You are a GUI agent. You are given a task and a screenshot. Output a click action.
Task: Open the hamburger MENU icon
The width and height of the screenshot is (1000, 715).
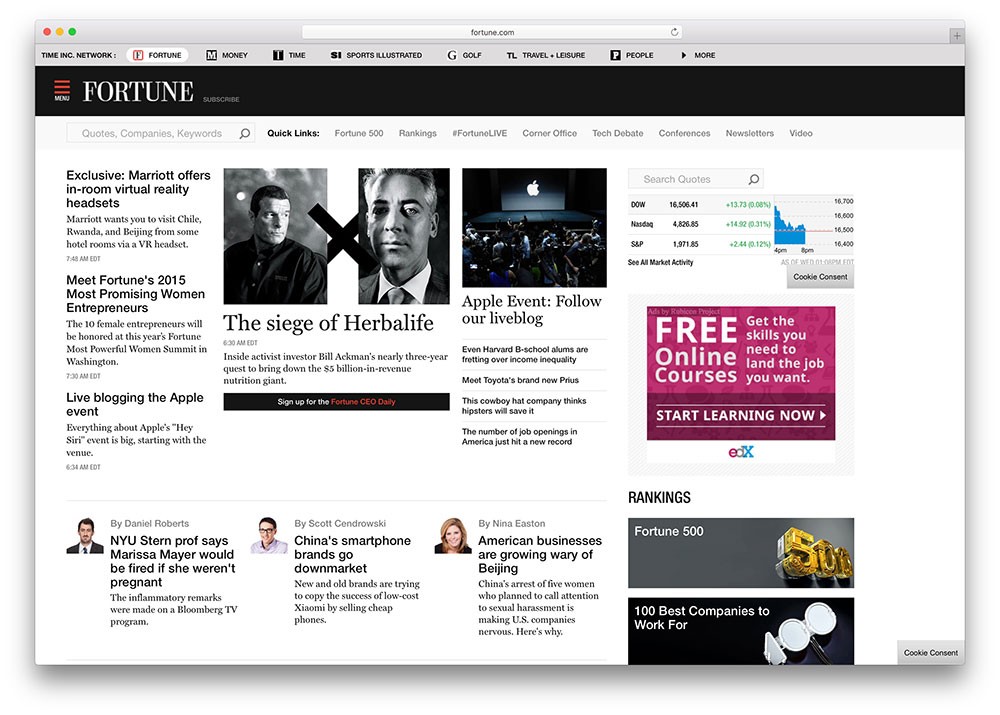(62, 90)
